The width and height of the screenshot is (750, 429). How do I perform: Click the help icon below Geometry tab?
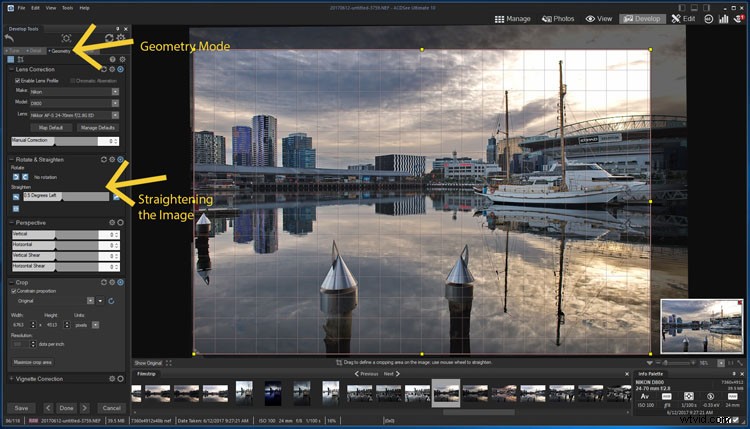pos(112,59)
